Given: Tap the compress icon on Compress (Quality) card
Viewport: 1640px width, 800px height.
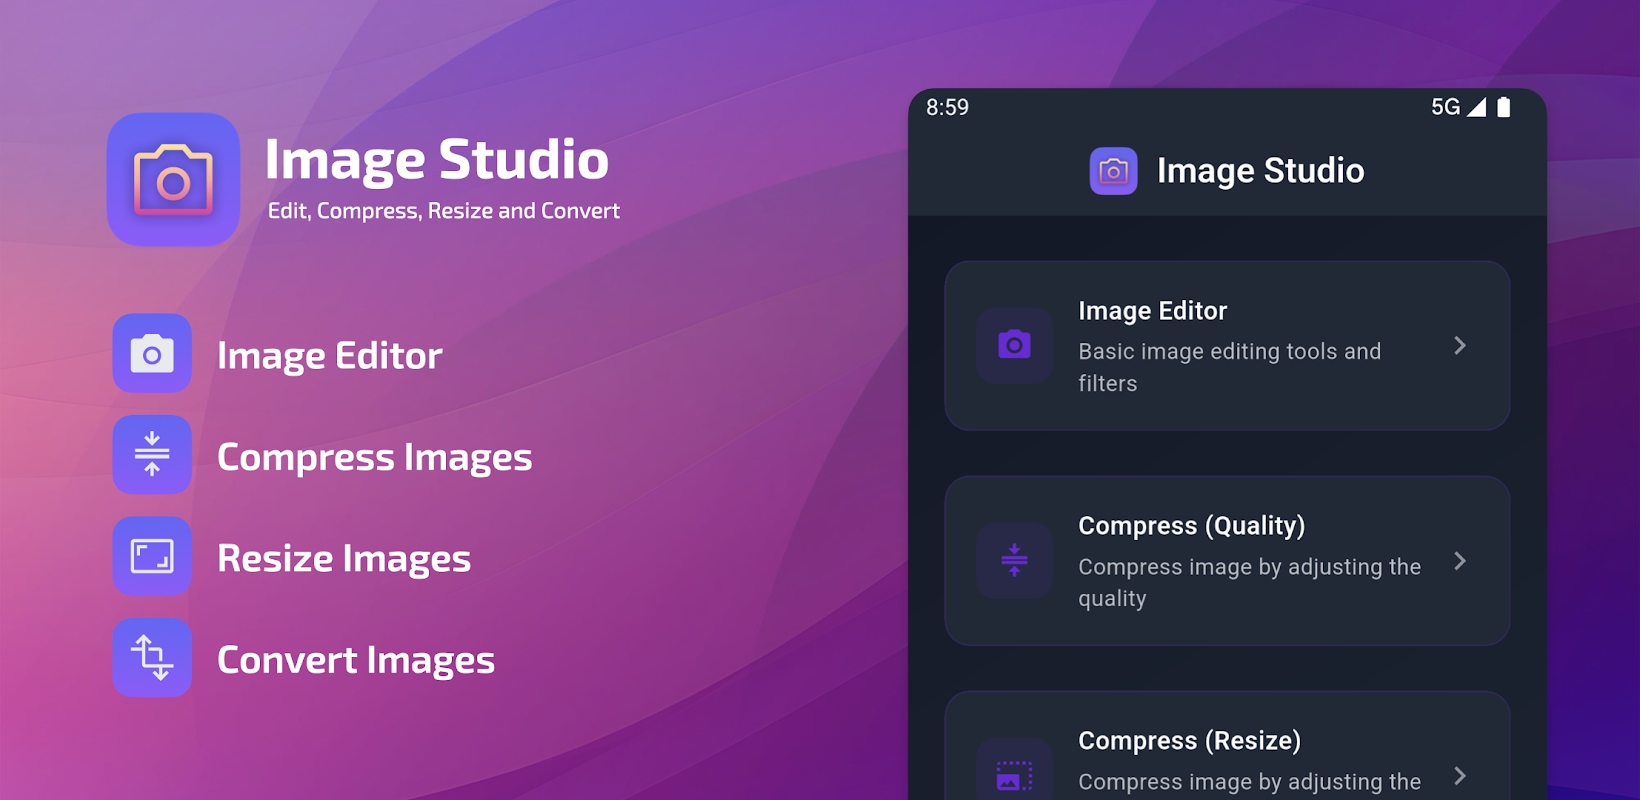Looking at the screenshot, I should pos(1014,561).
